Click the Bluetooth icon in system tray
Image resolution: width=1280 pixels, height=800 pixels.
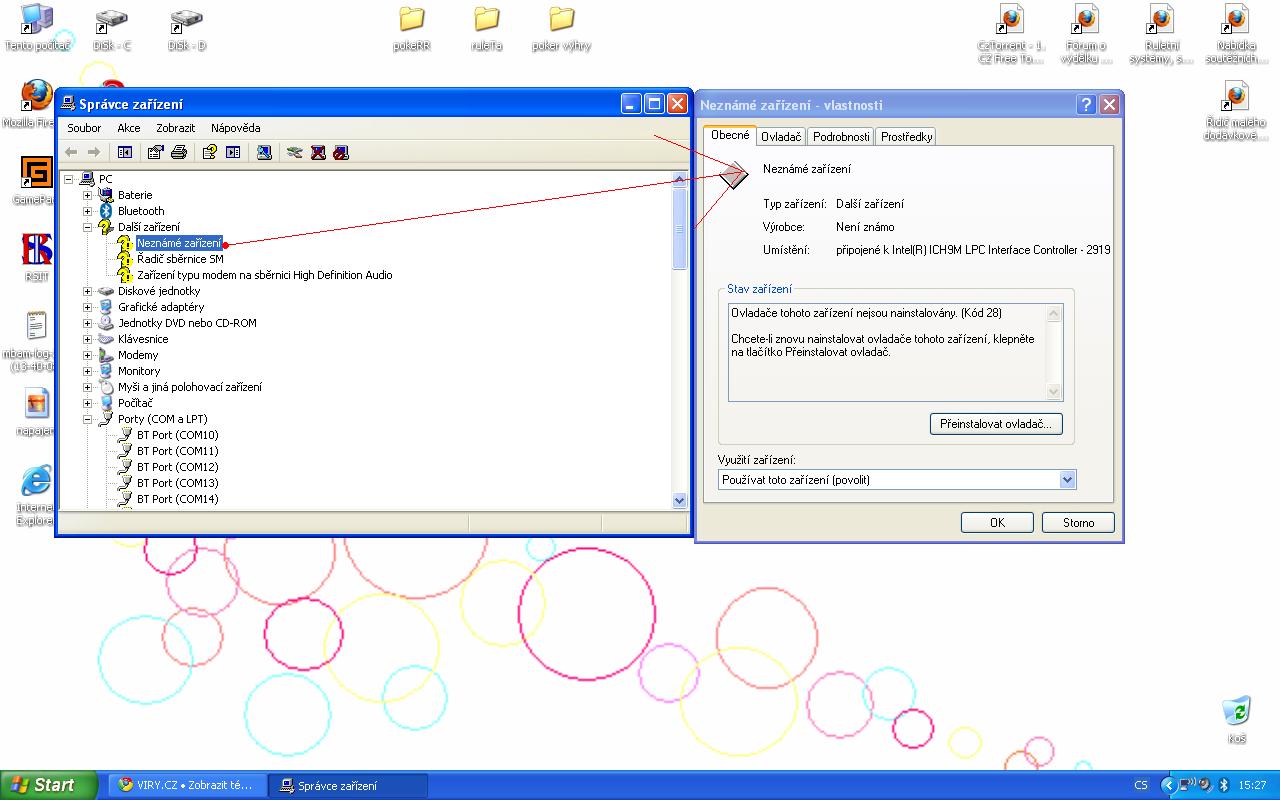click(1223, 785)
